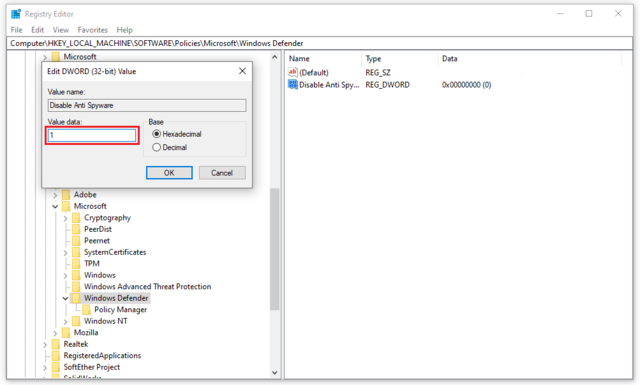
Task: Maximize the Registry Editor window
Action: pos(589,14)
